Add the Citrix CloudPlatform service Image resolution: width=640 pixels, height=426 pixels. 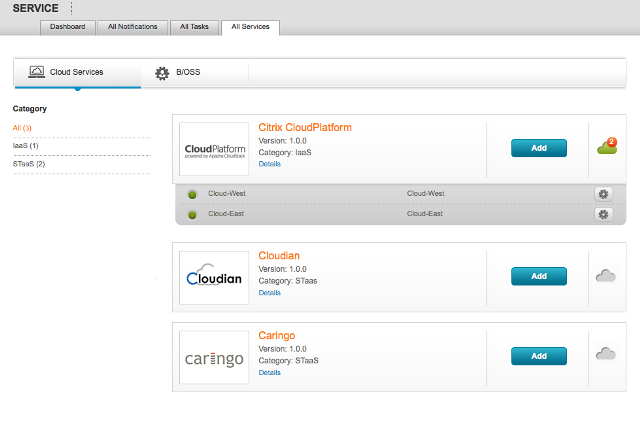538,148
